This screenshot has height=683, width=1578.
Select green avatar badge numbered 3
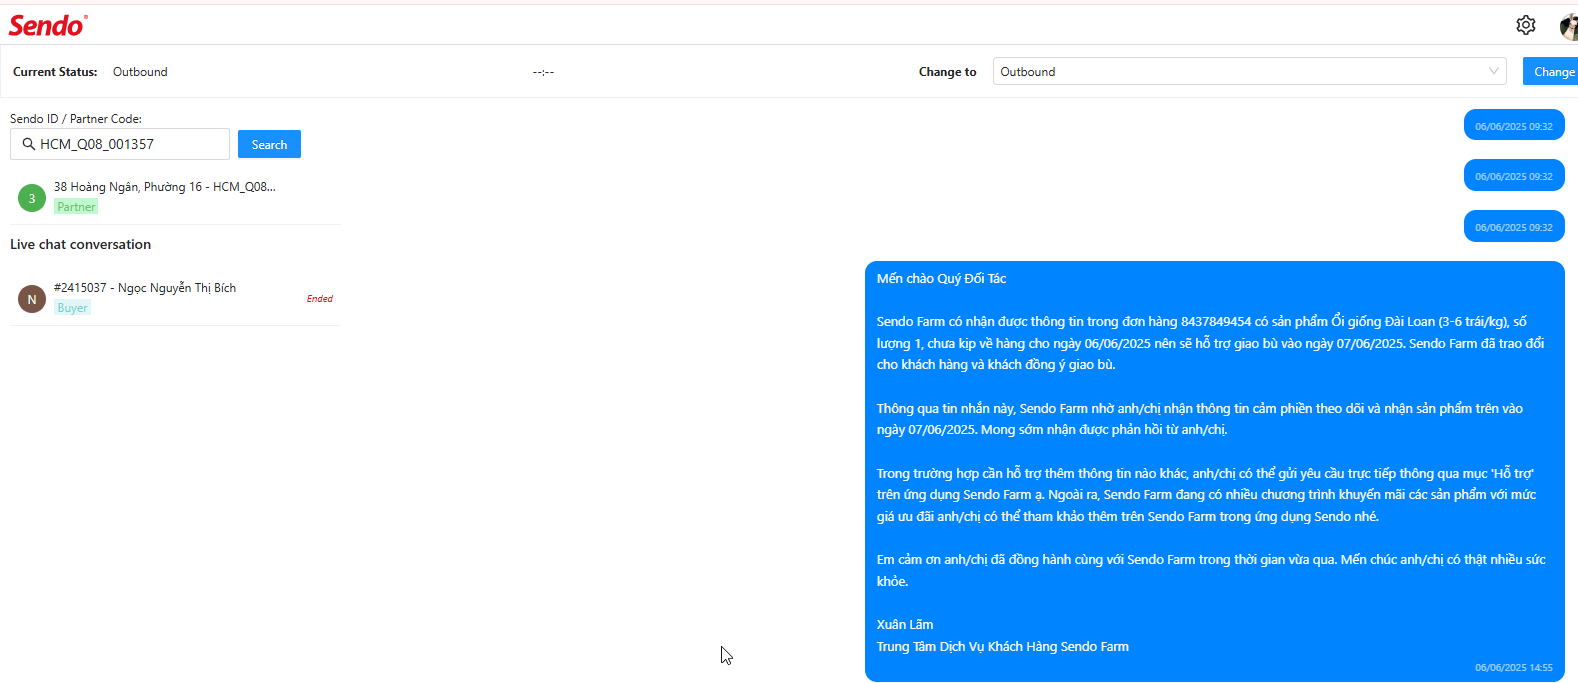coord(32,198)
